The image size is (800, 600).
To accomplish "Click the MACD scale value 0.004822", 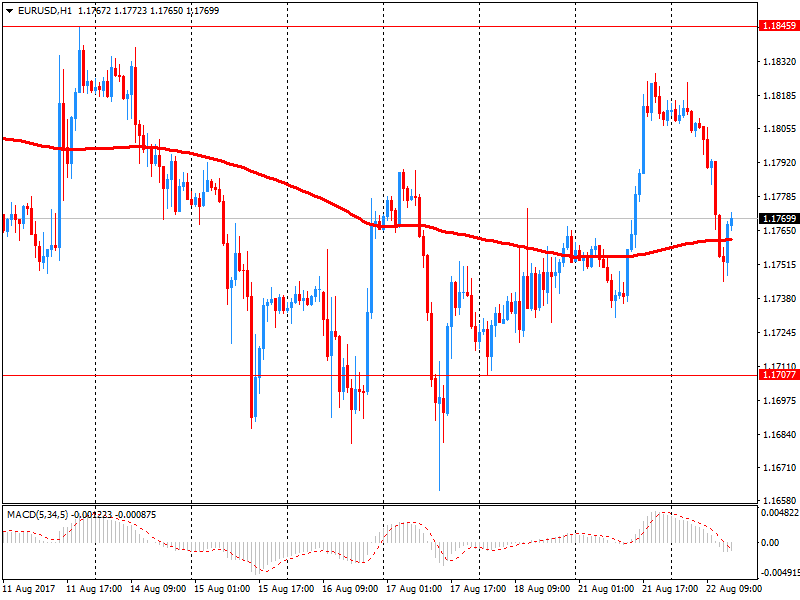I will pos(780,512).
